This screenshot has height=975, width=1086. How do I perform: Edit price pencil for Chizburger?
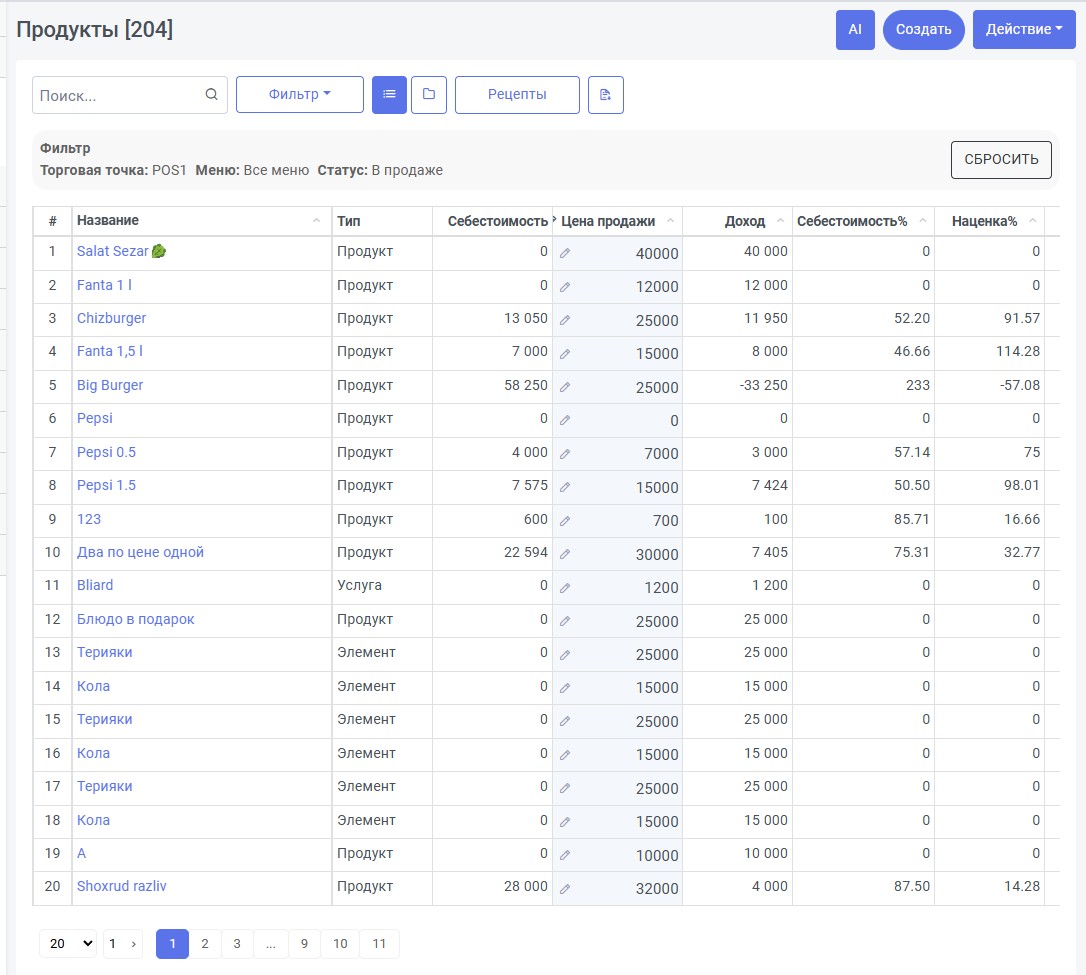(x=565, y=320)
